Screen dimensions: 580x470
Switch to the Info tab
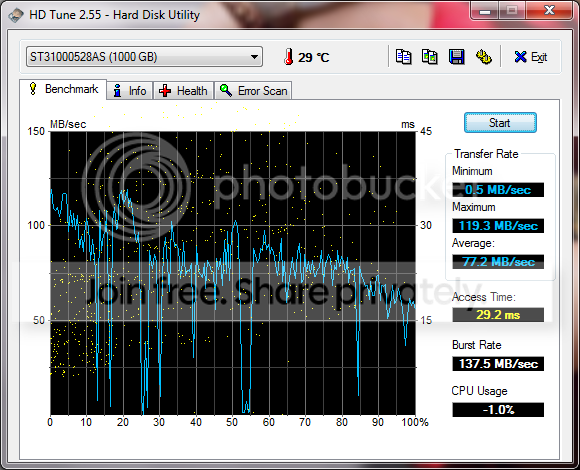click(130, 91)
